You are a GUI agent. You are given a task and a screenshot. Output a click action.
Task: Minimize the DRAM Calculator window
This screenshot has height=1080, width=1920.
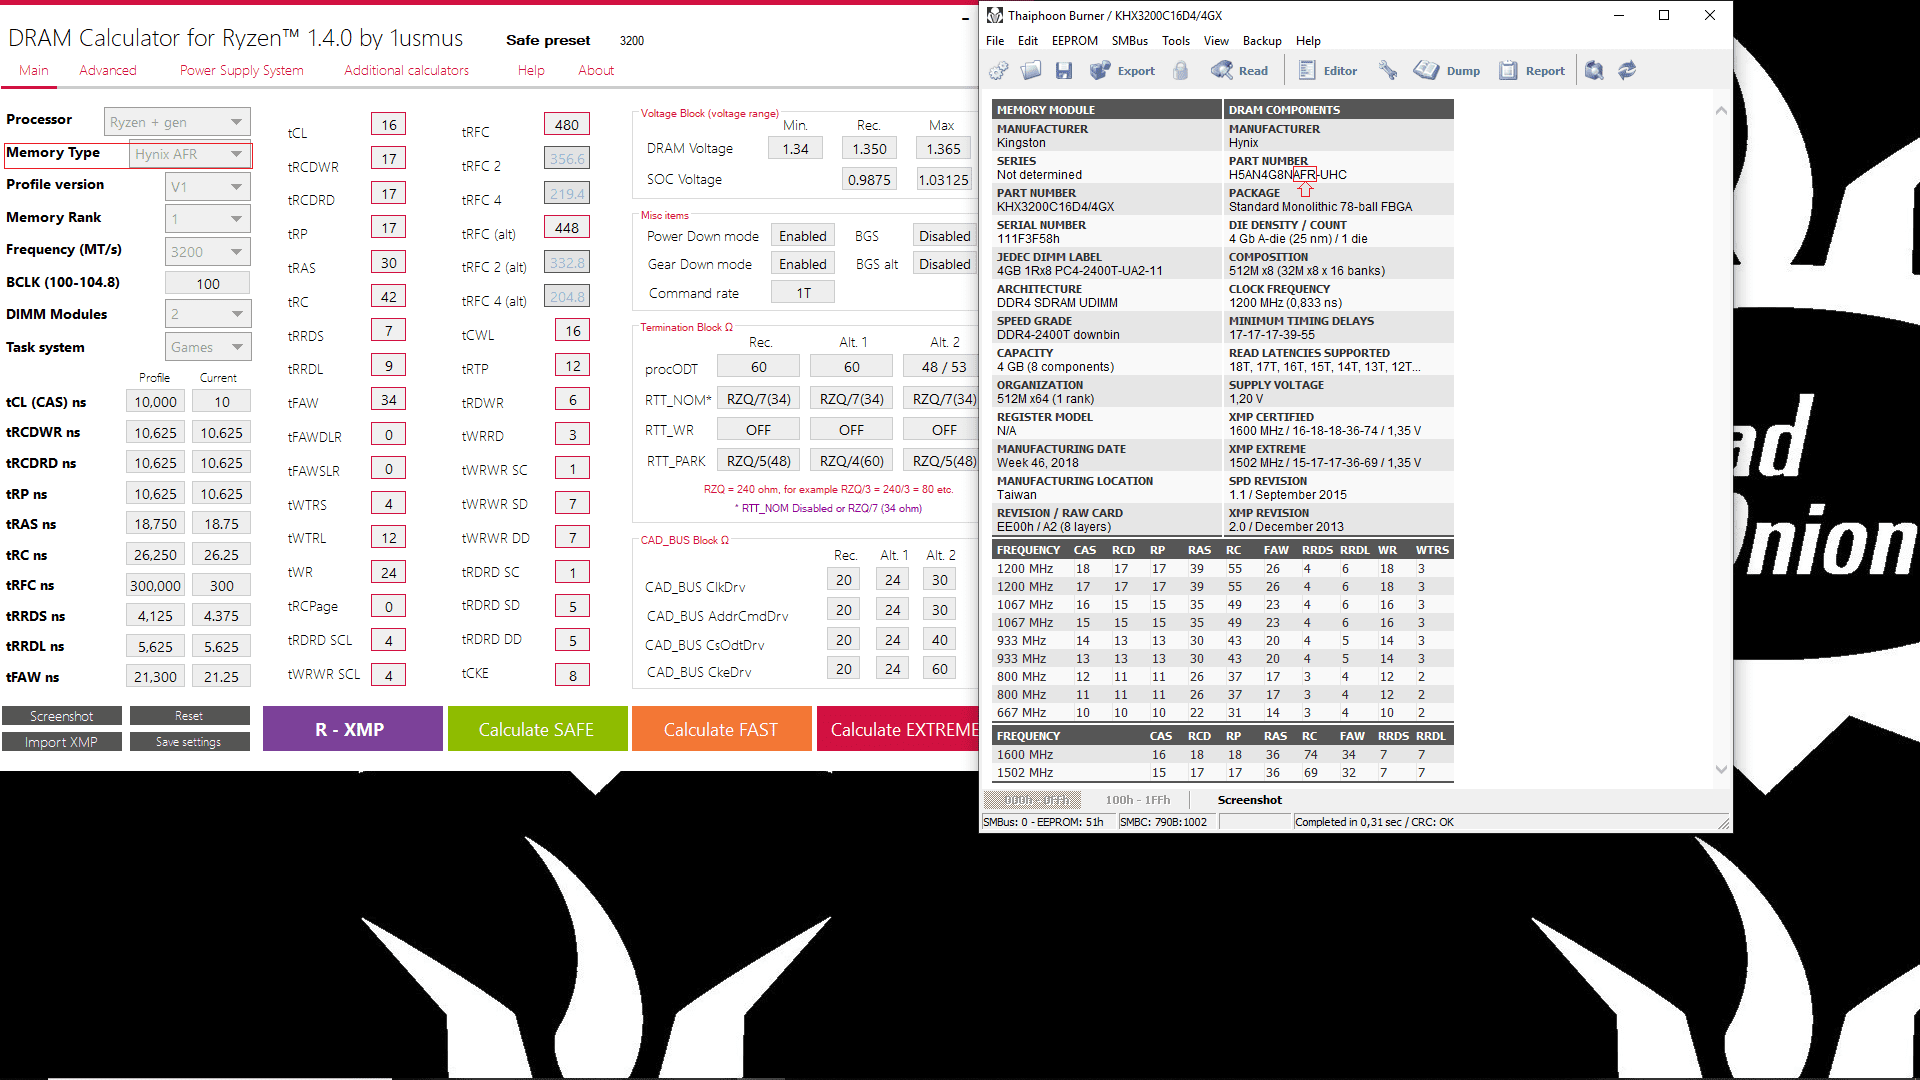965,18
